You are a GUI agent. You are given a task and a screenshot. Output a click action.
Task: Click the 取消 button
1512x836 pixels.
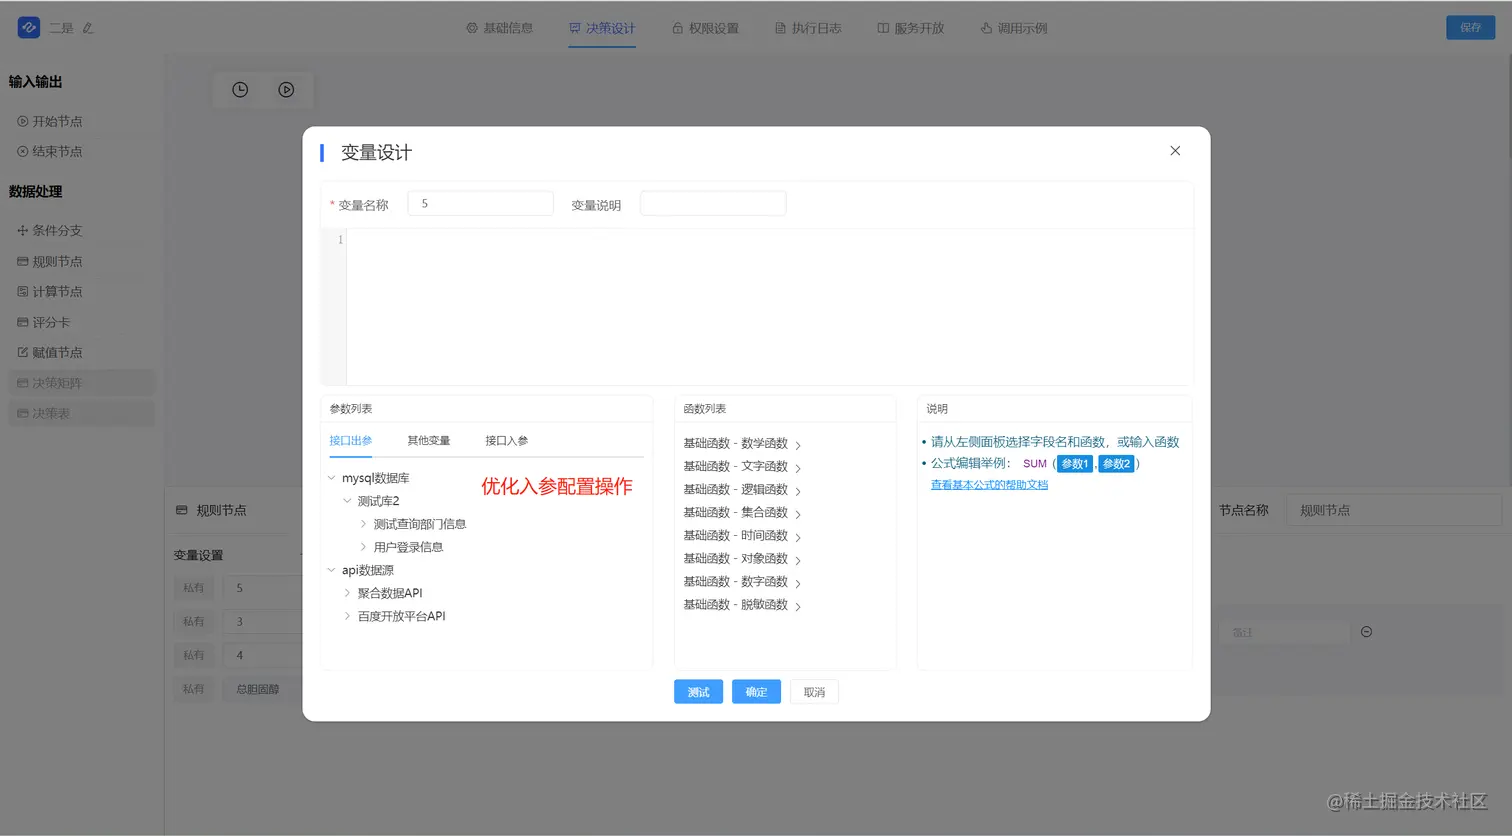tap(814, 692)
